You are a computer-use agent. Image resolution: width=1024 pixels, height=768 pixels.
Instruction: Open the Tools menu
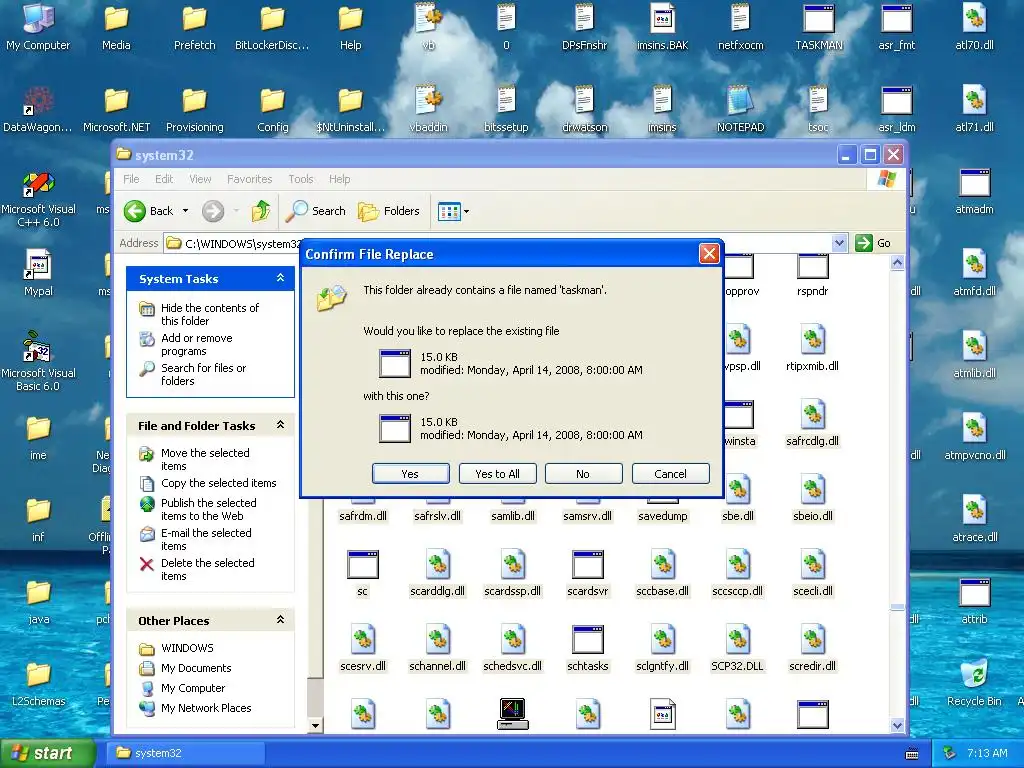click(300, 179)
